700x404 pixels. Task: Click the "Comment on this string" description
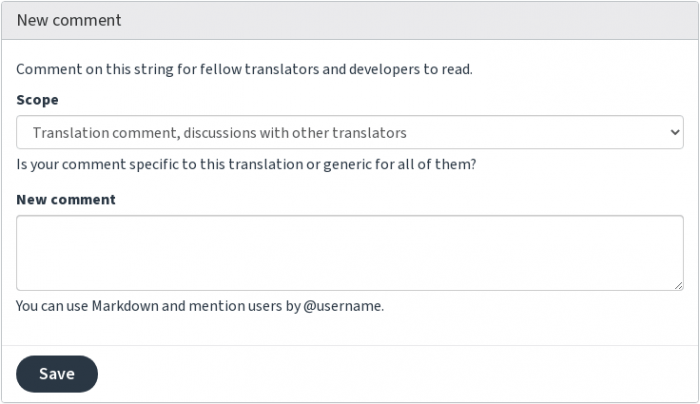pyautogui.click(x=244, y=69)
